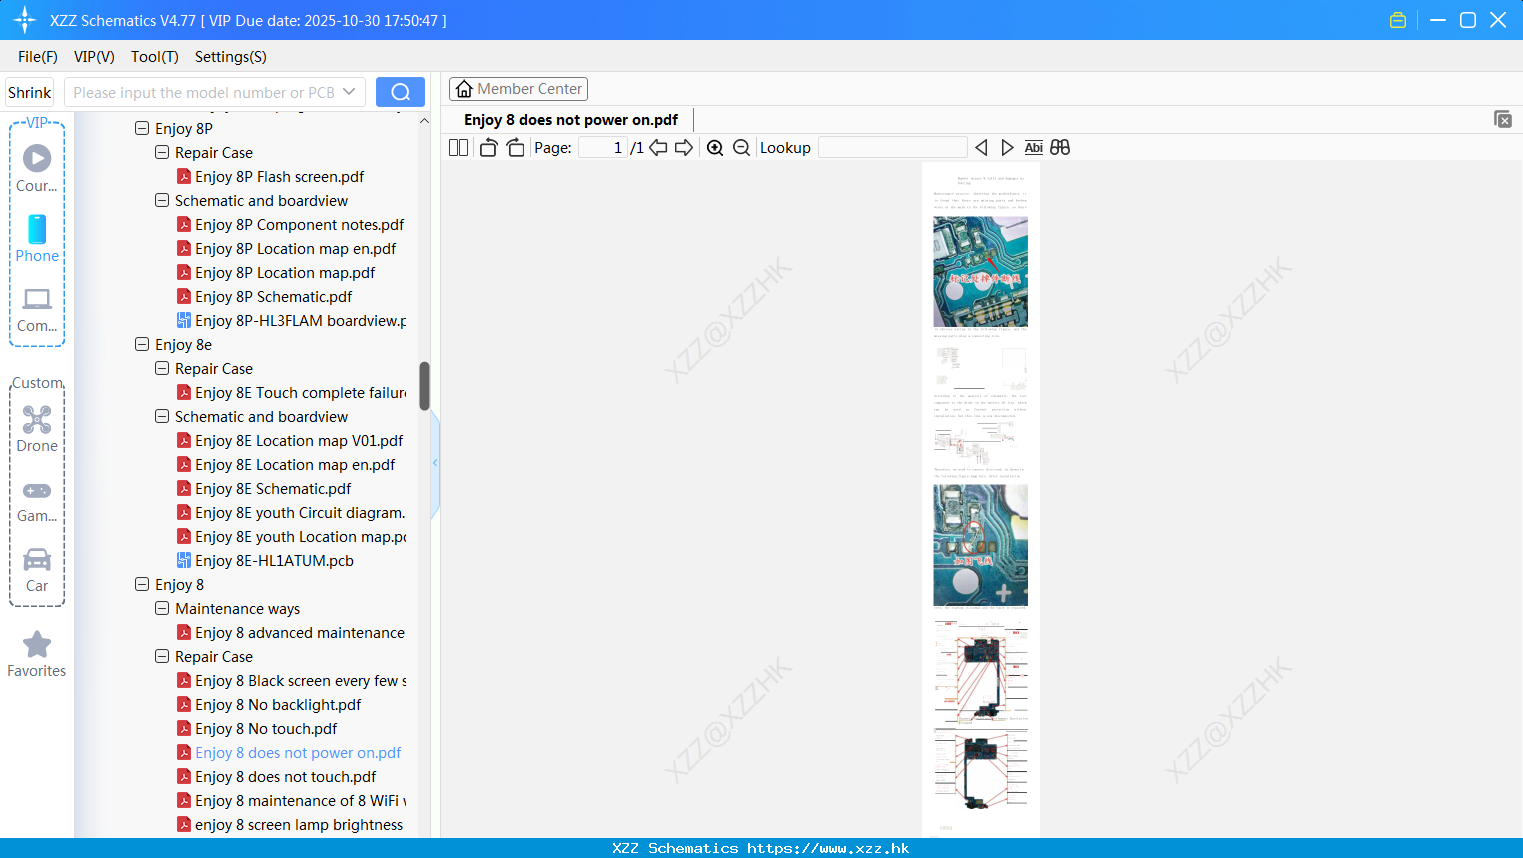Open the Member Center
Screen dimensions: 1523x858
pos(518,89)
